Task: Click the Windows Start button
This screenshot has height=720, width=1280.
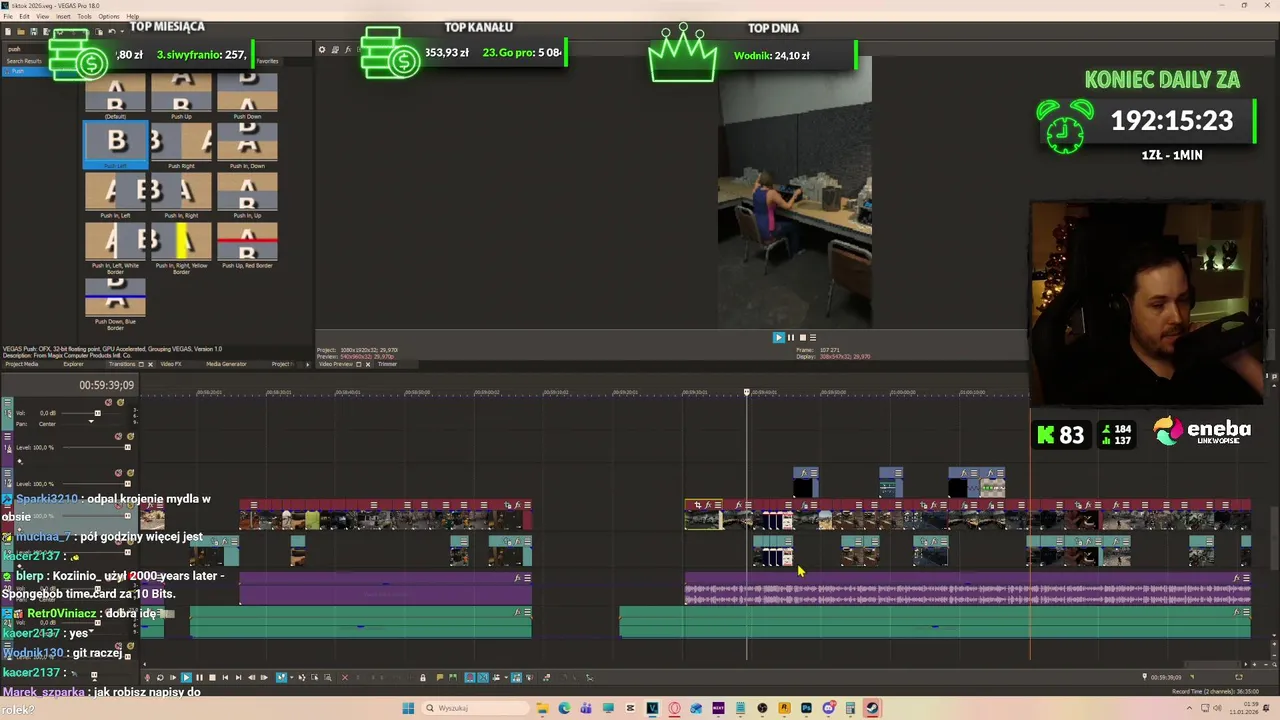Action: 408,709
